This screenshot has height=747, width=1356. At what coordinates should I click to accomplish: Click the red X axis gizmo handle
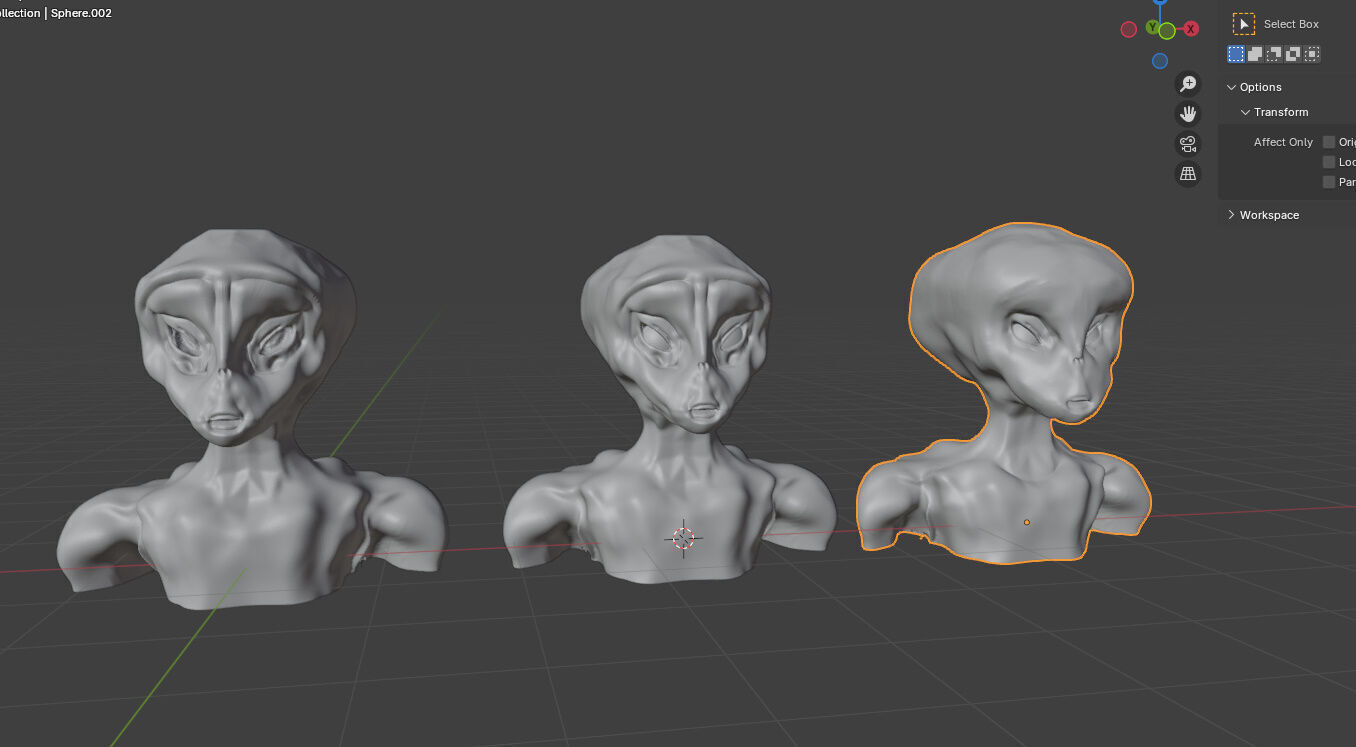[1191, 29]
